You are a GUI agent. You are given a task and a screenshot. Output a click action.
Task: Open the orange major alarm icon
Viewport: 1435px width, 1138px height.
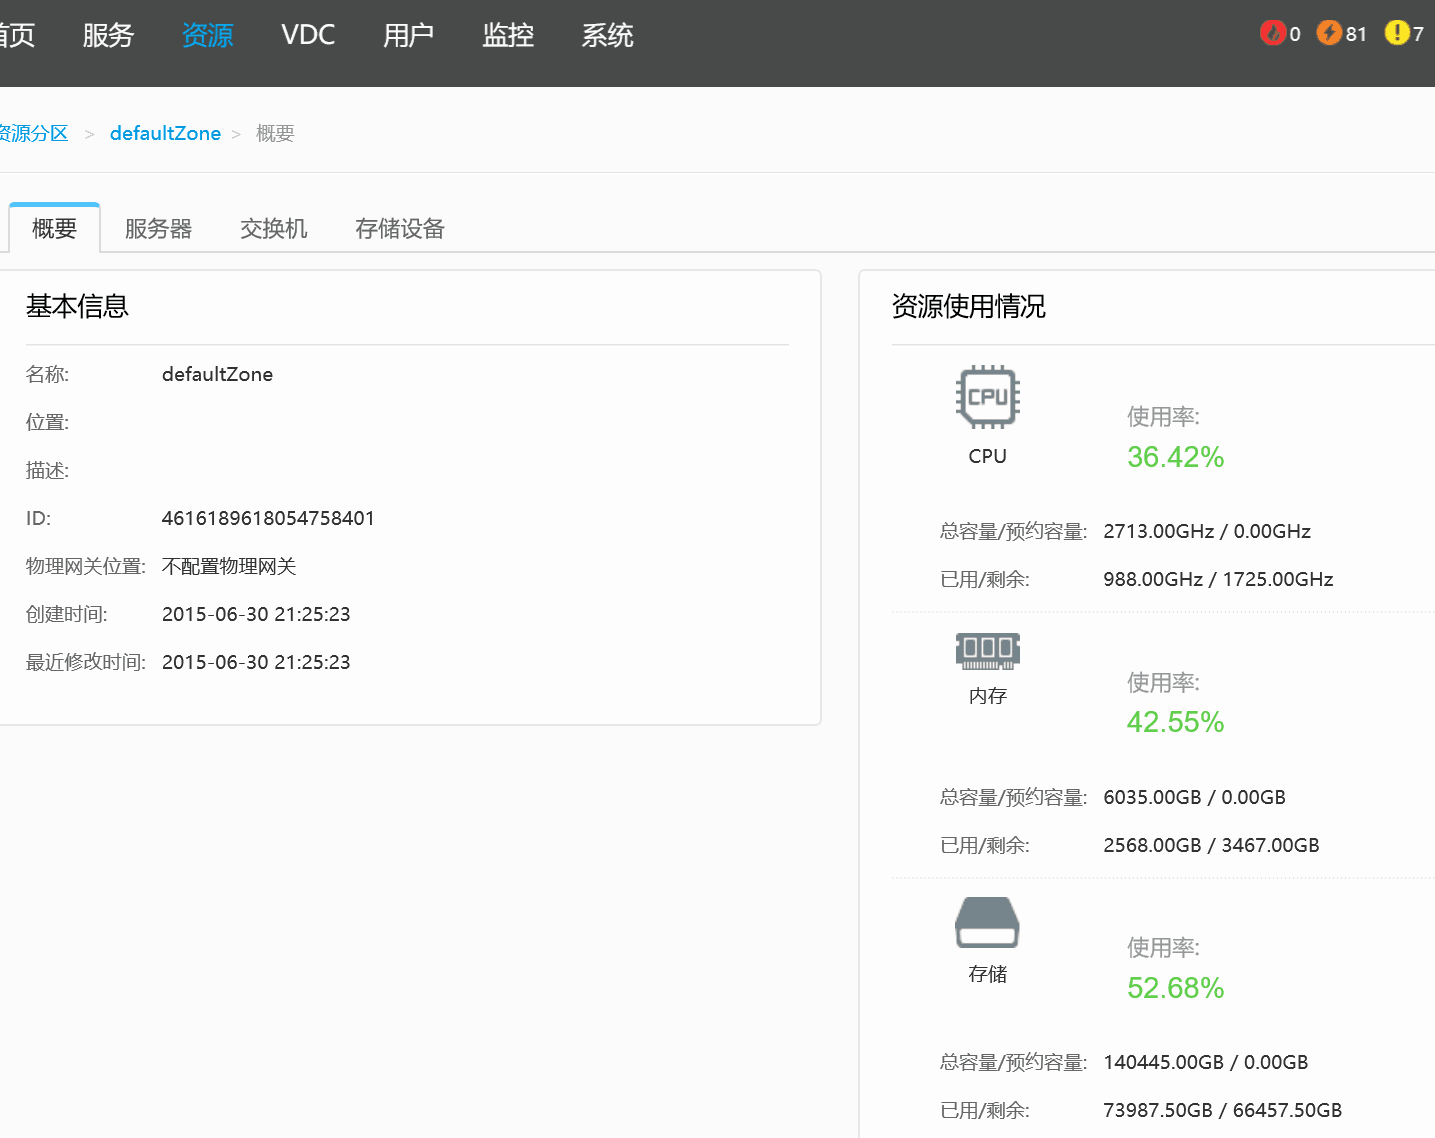[1329, 33]
